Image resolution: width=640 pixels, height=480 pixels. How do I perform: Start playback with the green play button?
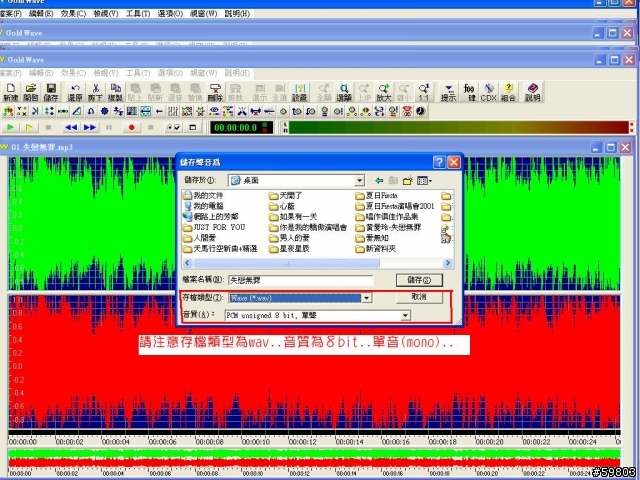click(11, 128)
